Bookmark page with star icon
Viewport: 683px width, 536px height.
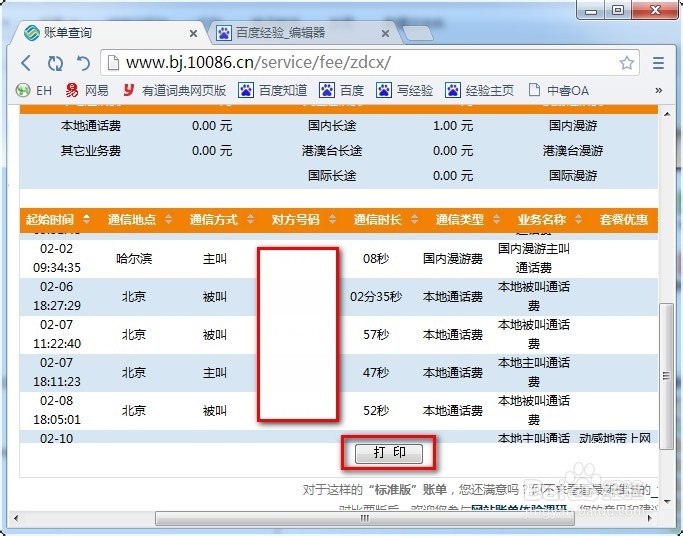click(x=626, y=63)
